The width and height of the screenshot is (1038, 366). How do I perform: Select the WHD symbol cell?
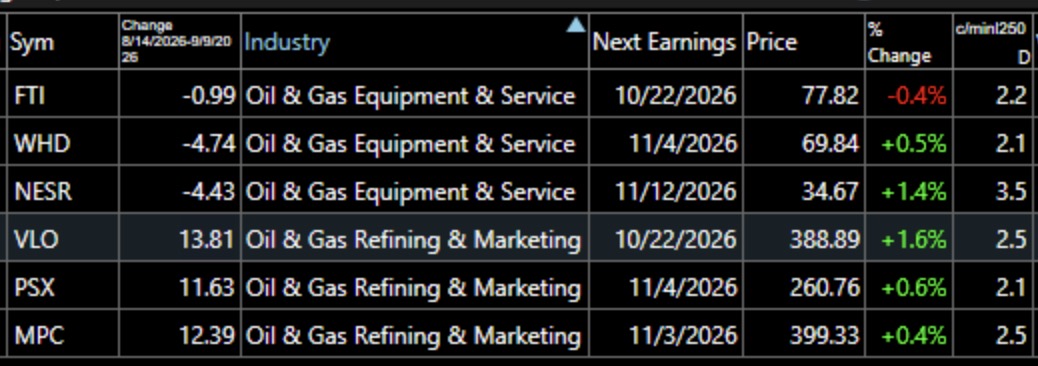tap(64, 144)
